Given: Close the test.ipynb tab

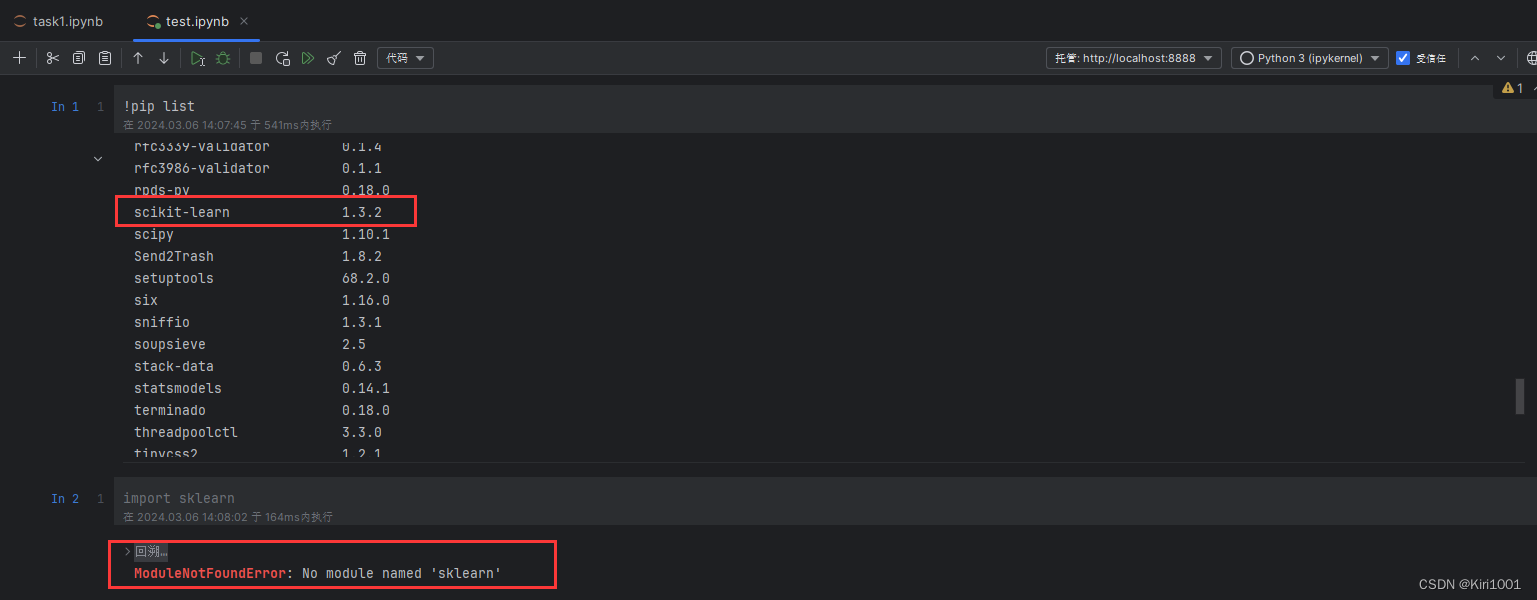Looking at the screenshot, I should pyautogui.click(x=243, y=19).
